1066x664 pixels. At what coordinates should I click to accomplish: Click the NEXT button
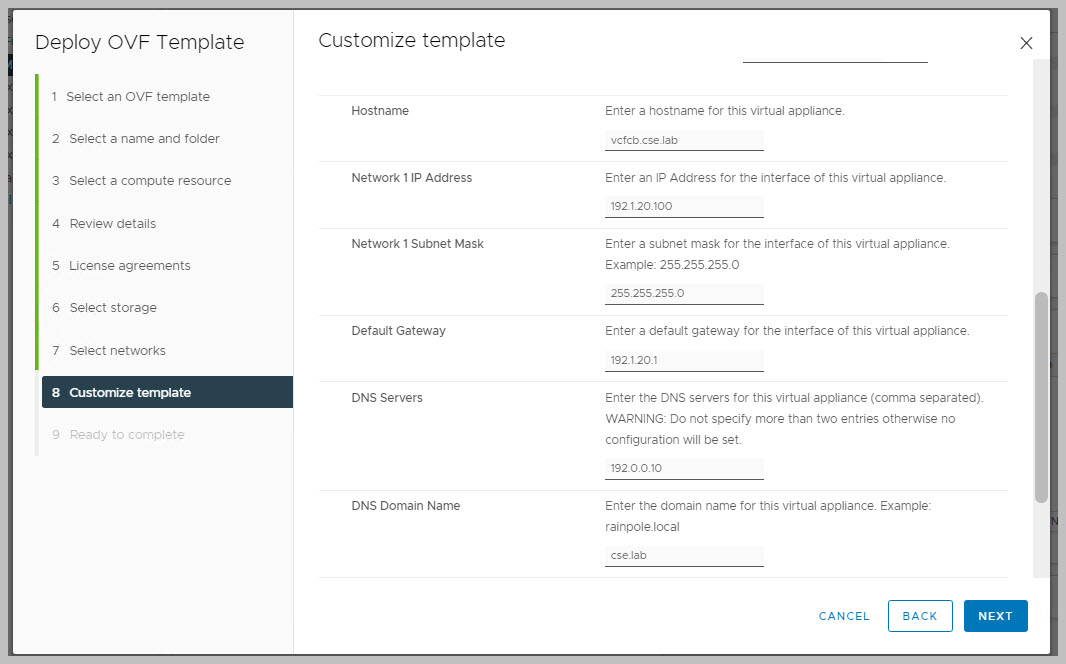[995, 616]
